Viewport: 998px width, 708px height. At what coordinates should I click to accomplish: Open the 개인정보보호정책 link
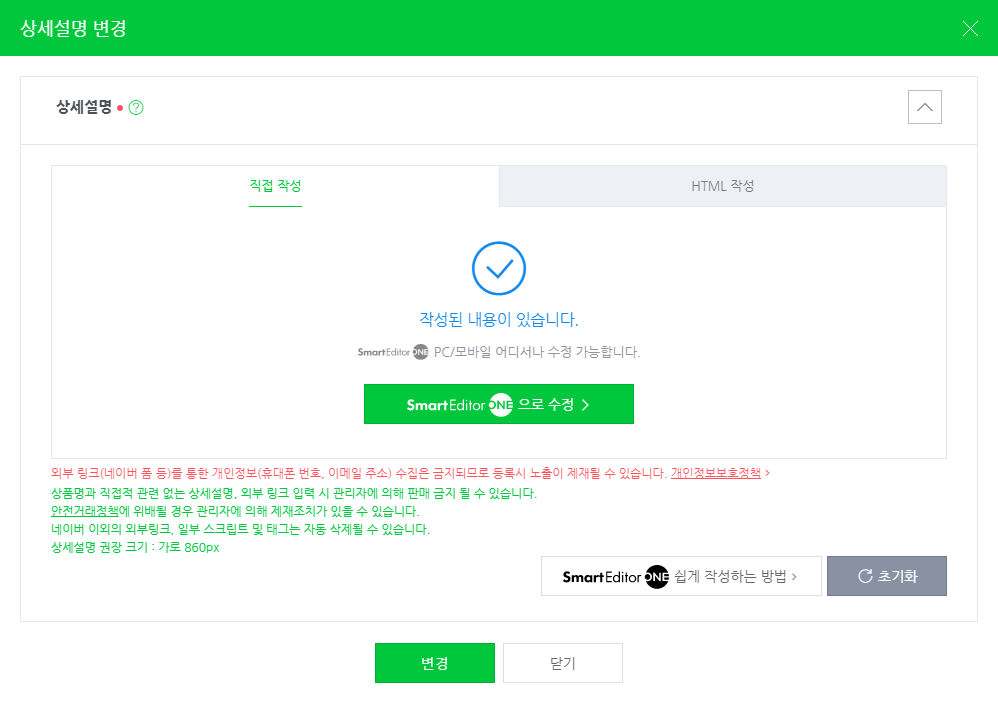[715, 473]
